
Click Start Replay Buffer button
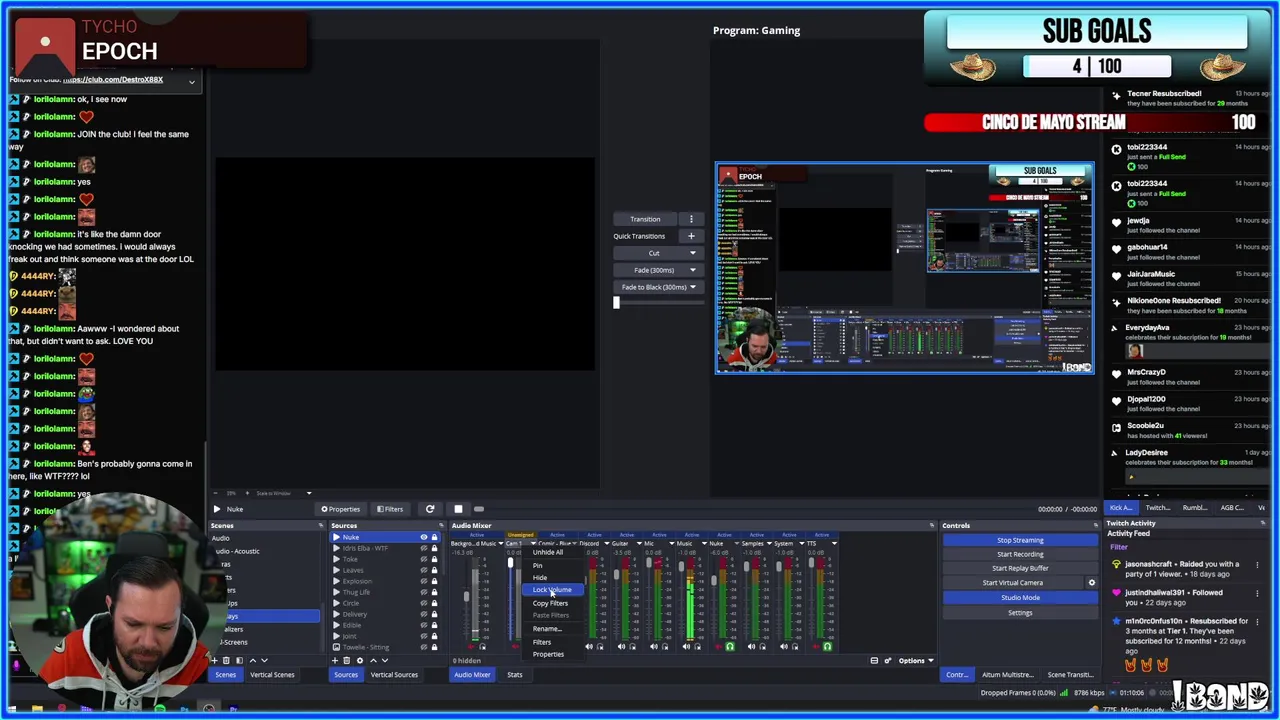point(1020,568)
